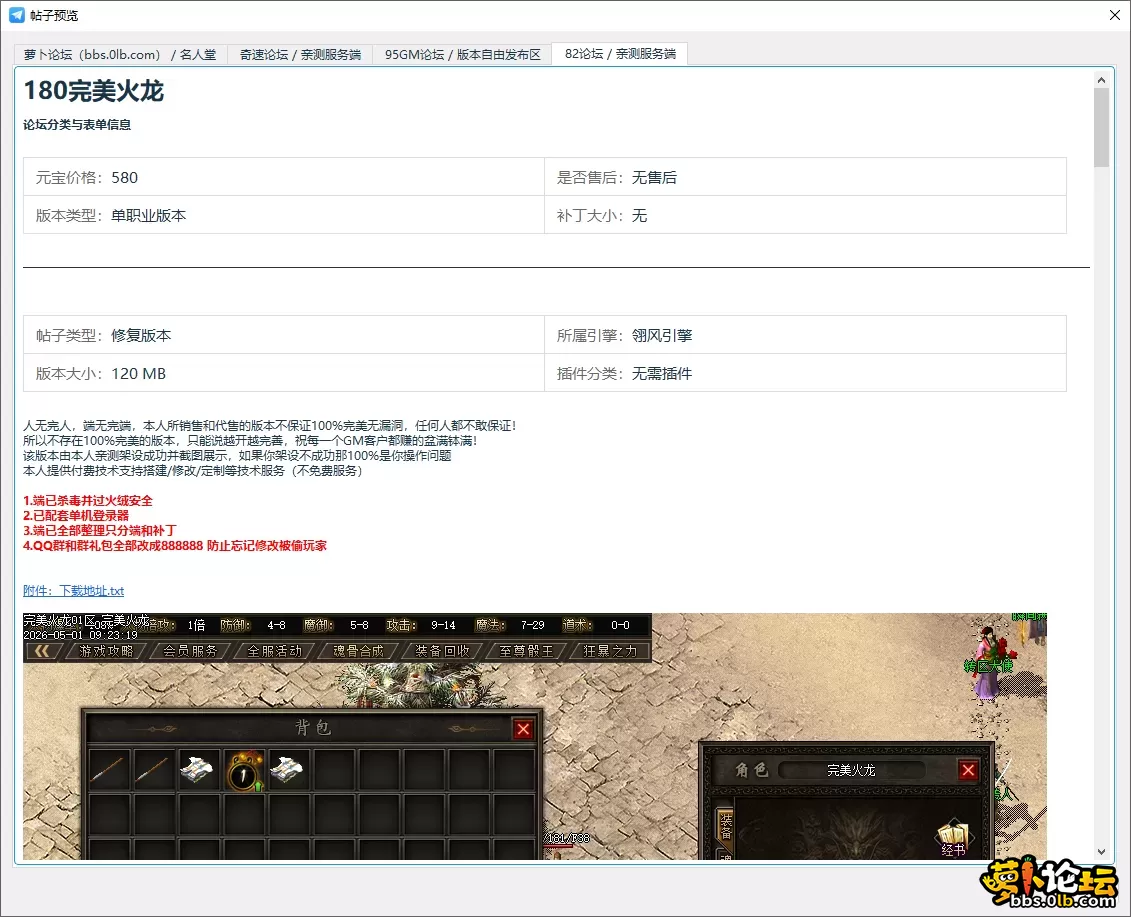Click the 版本大小: 120 MB cell

(284, 374)
